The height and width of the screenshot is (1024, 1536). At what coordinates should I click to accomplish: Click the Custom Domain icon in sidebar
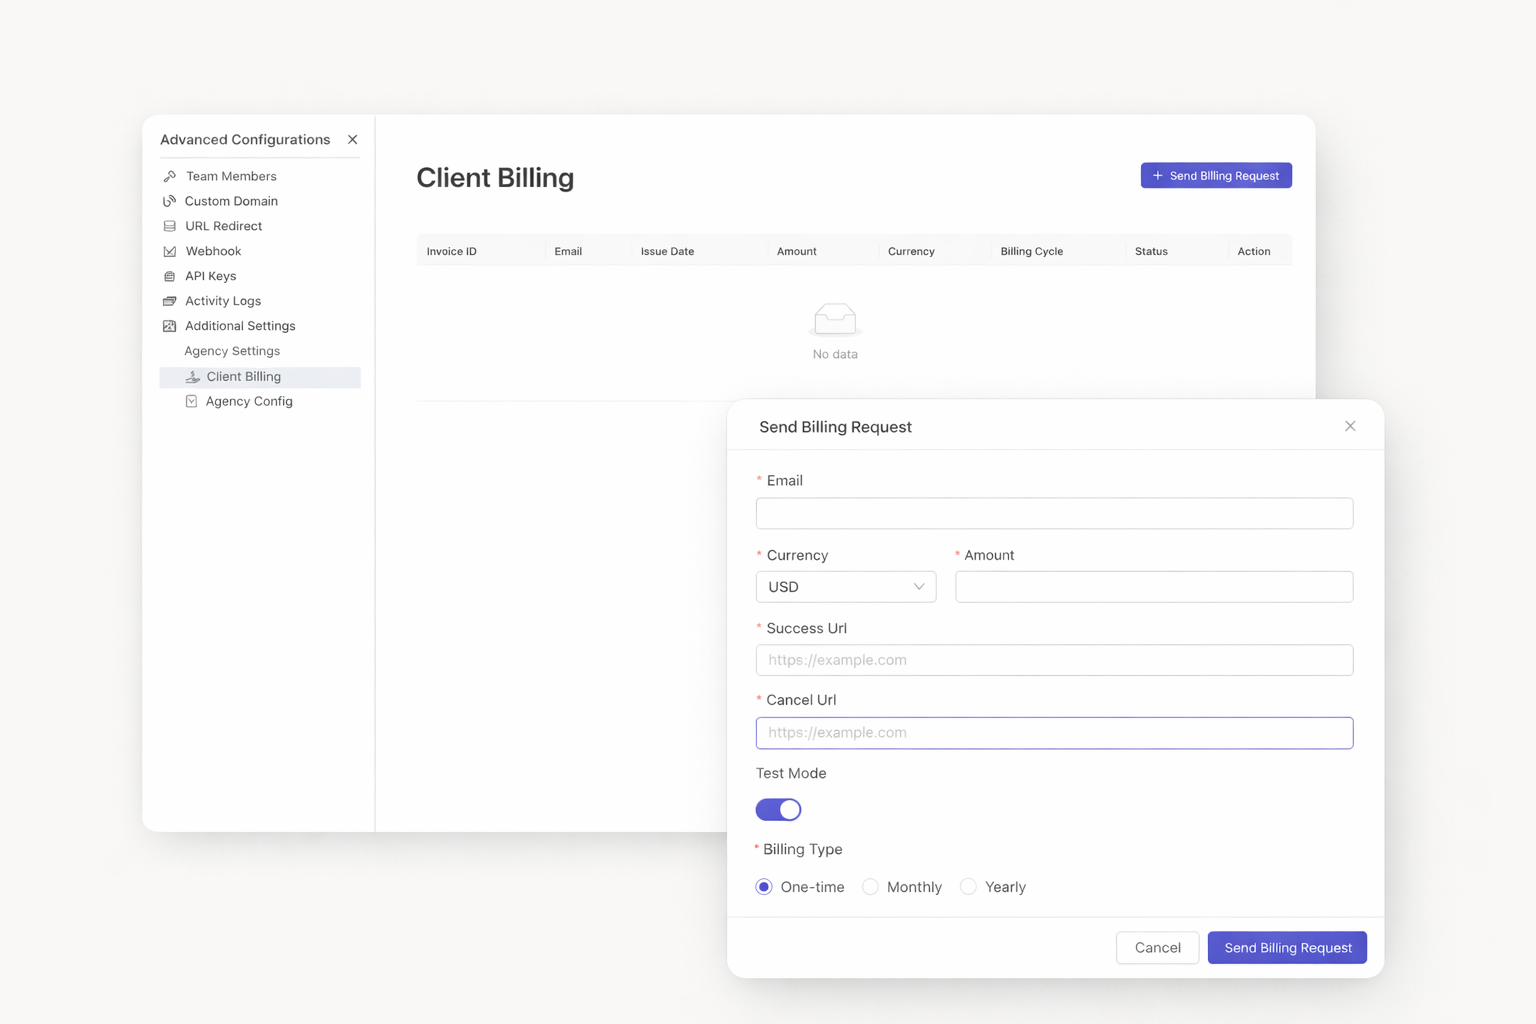170,201
